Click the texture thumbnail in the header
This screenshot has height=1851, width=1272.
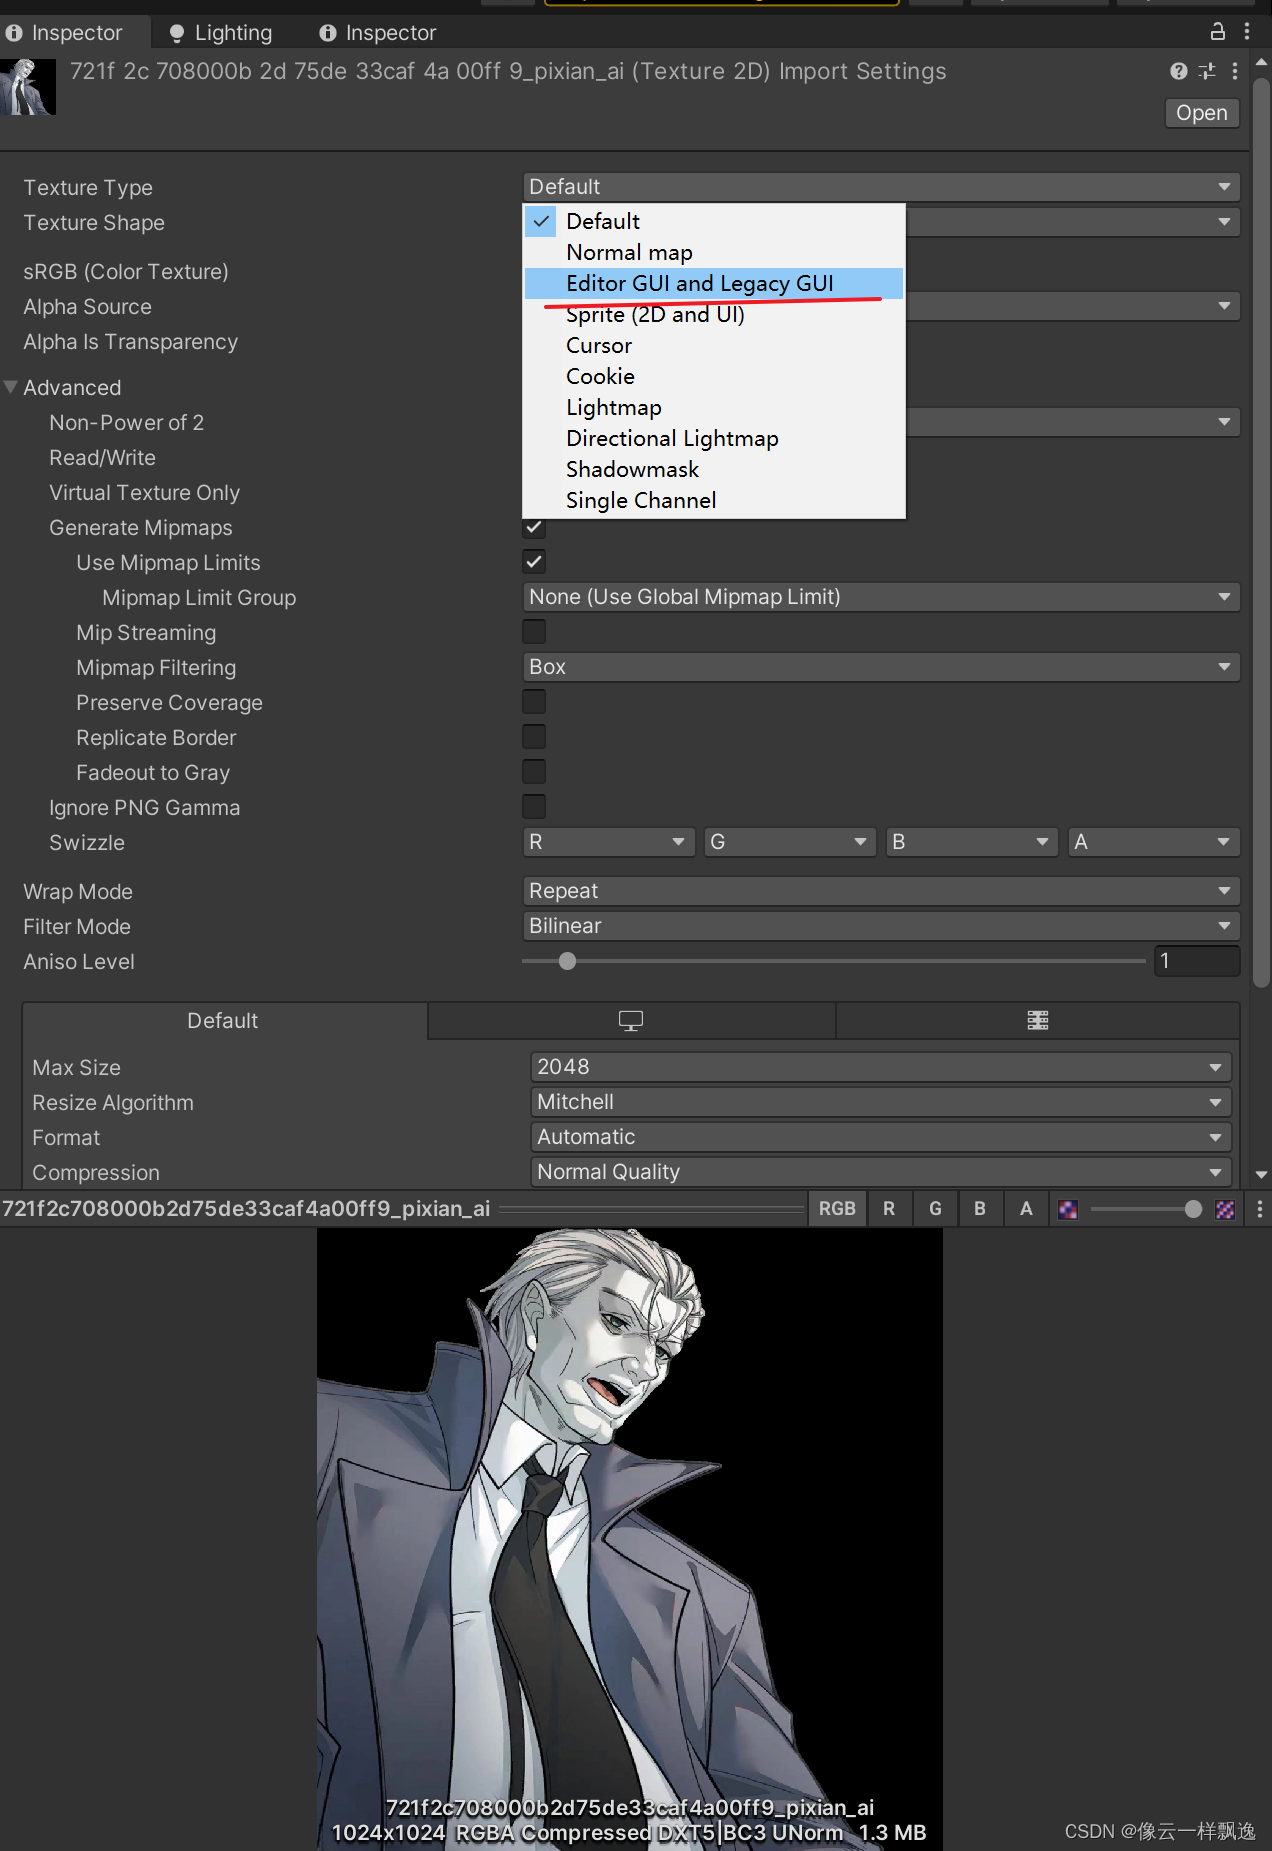28,87
